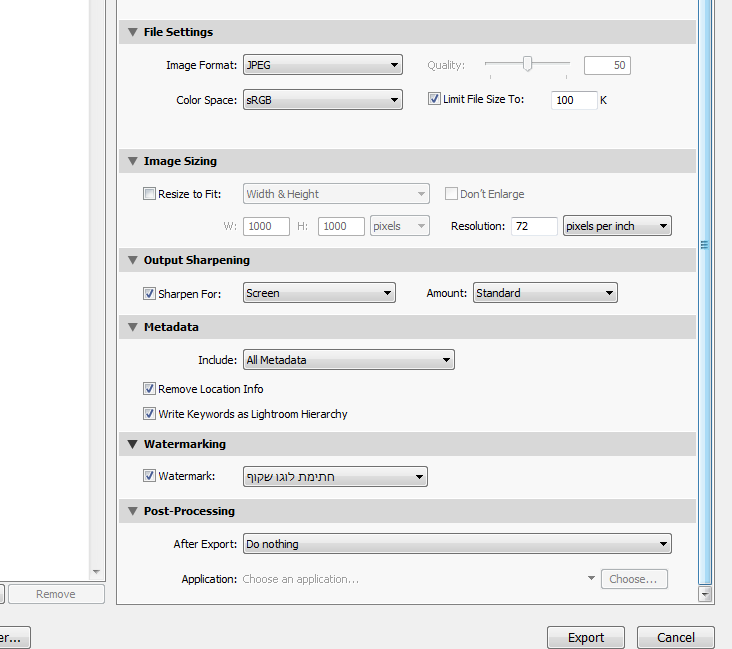Open the Watermark preset dropdown
The width and height of the screenshot is (732, 649).
(335, 477)
